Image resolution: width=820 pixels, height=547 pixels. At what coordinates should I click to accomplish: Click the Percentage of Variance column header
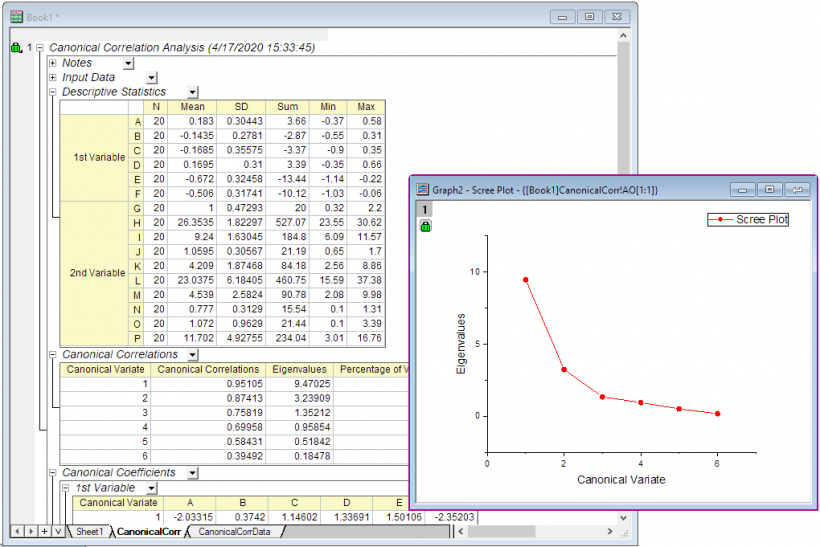pos(373,370)
